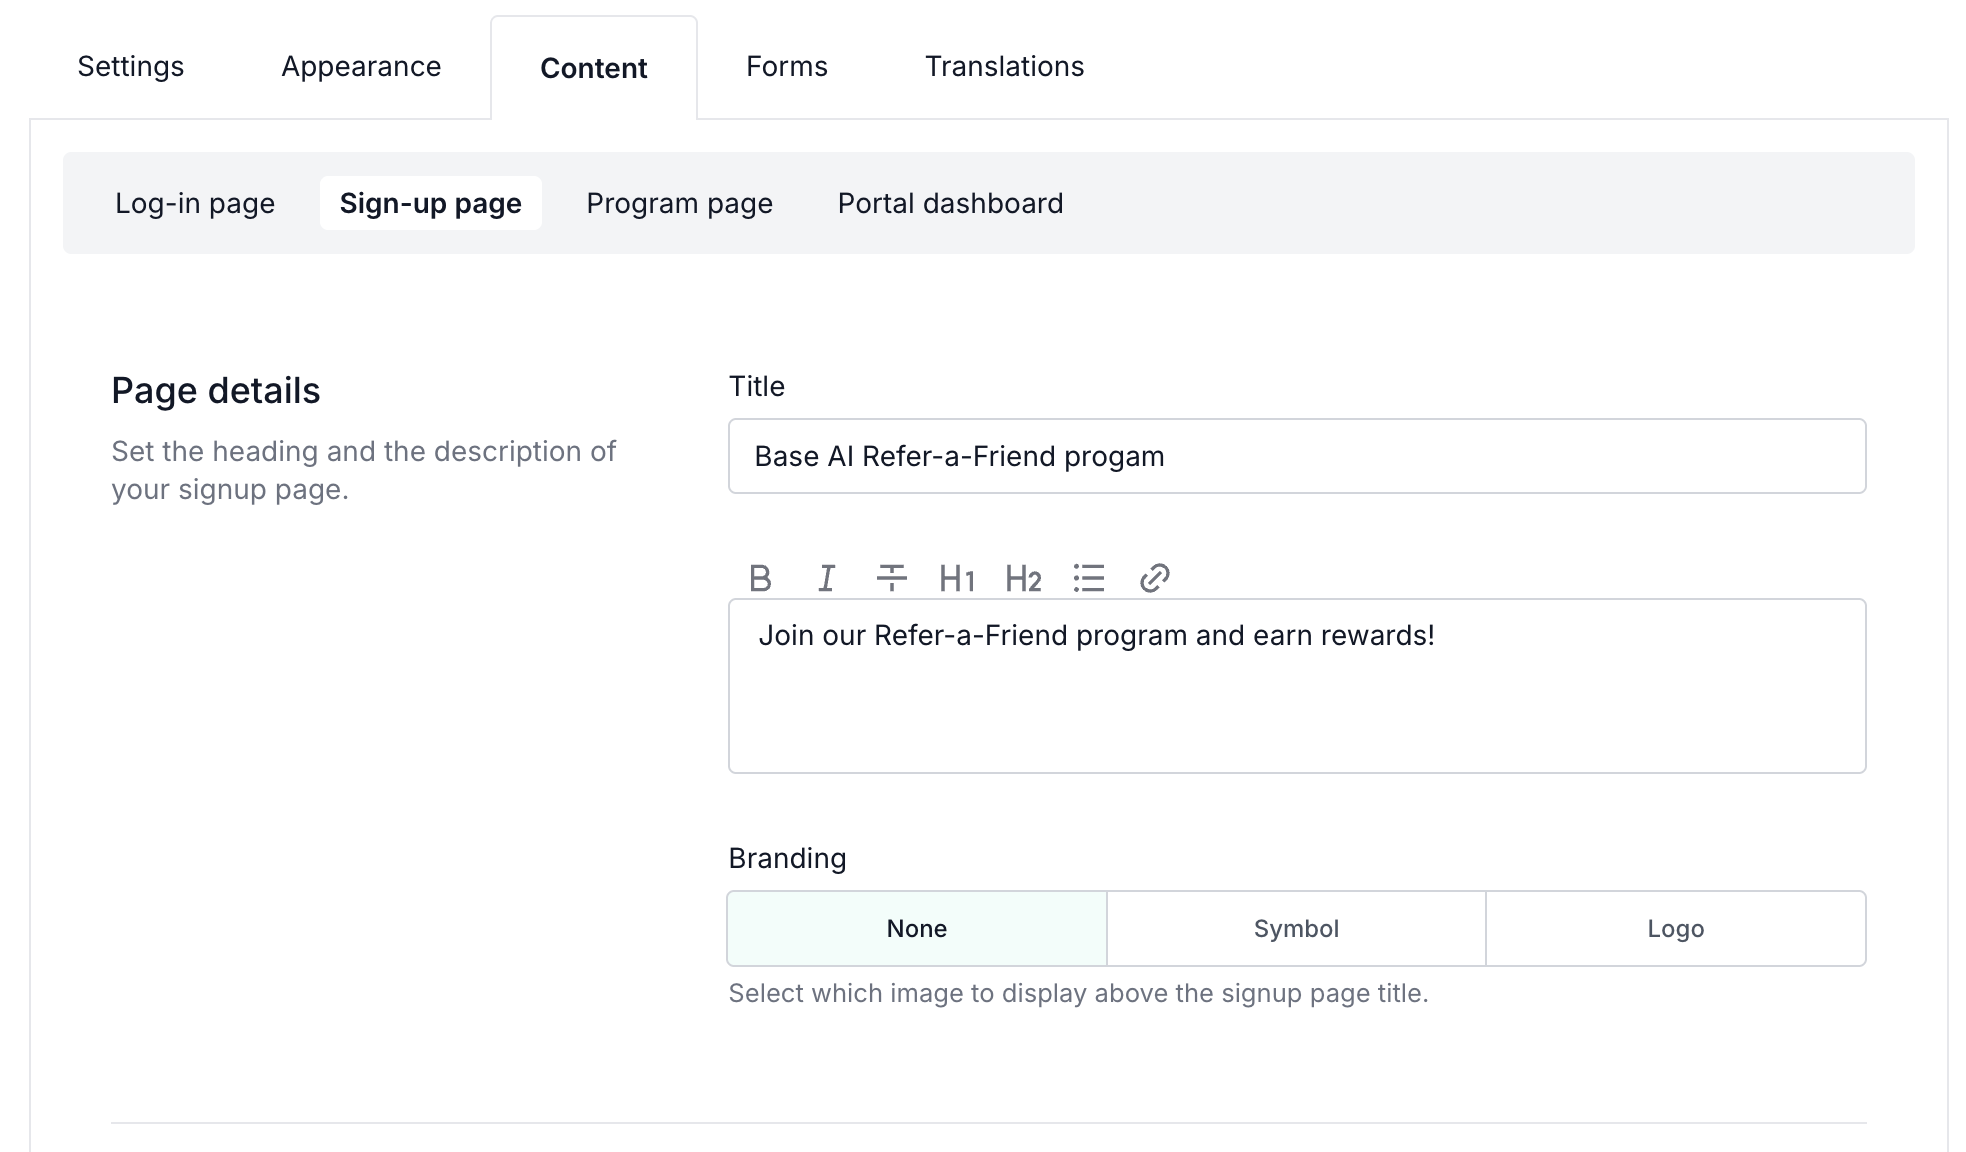Insert bulleted list icon
Viewport: 1966px width, 1152px height.
pos(1089,578)
